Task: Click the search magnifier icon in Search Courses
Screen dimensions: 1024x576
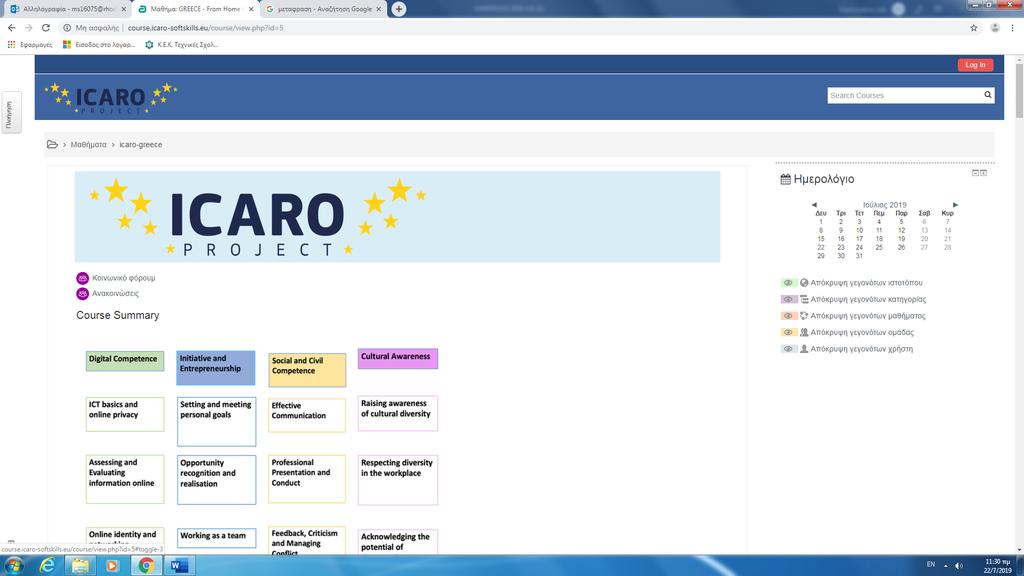Action: (x=987, y=95)
